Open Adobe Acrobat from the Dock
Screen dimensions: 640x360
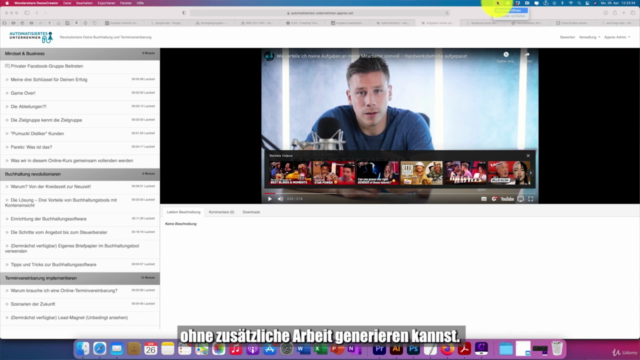(x=464, y=349)
